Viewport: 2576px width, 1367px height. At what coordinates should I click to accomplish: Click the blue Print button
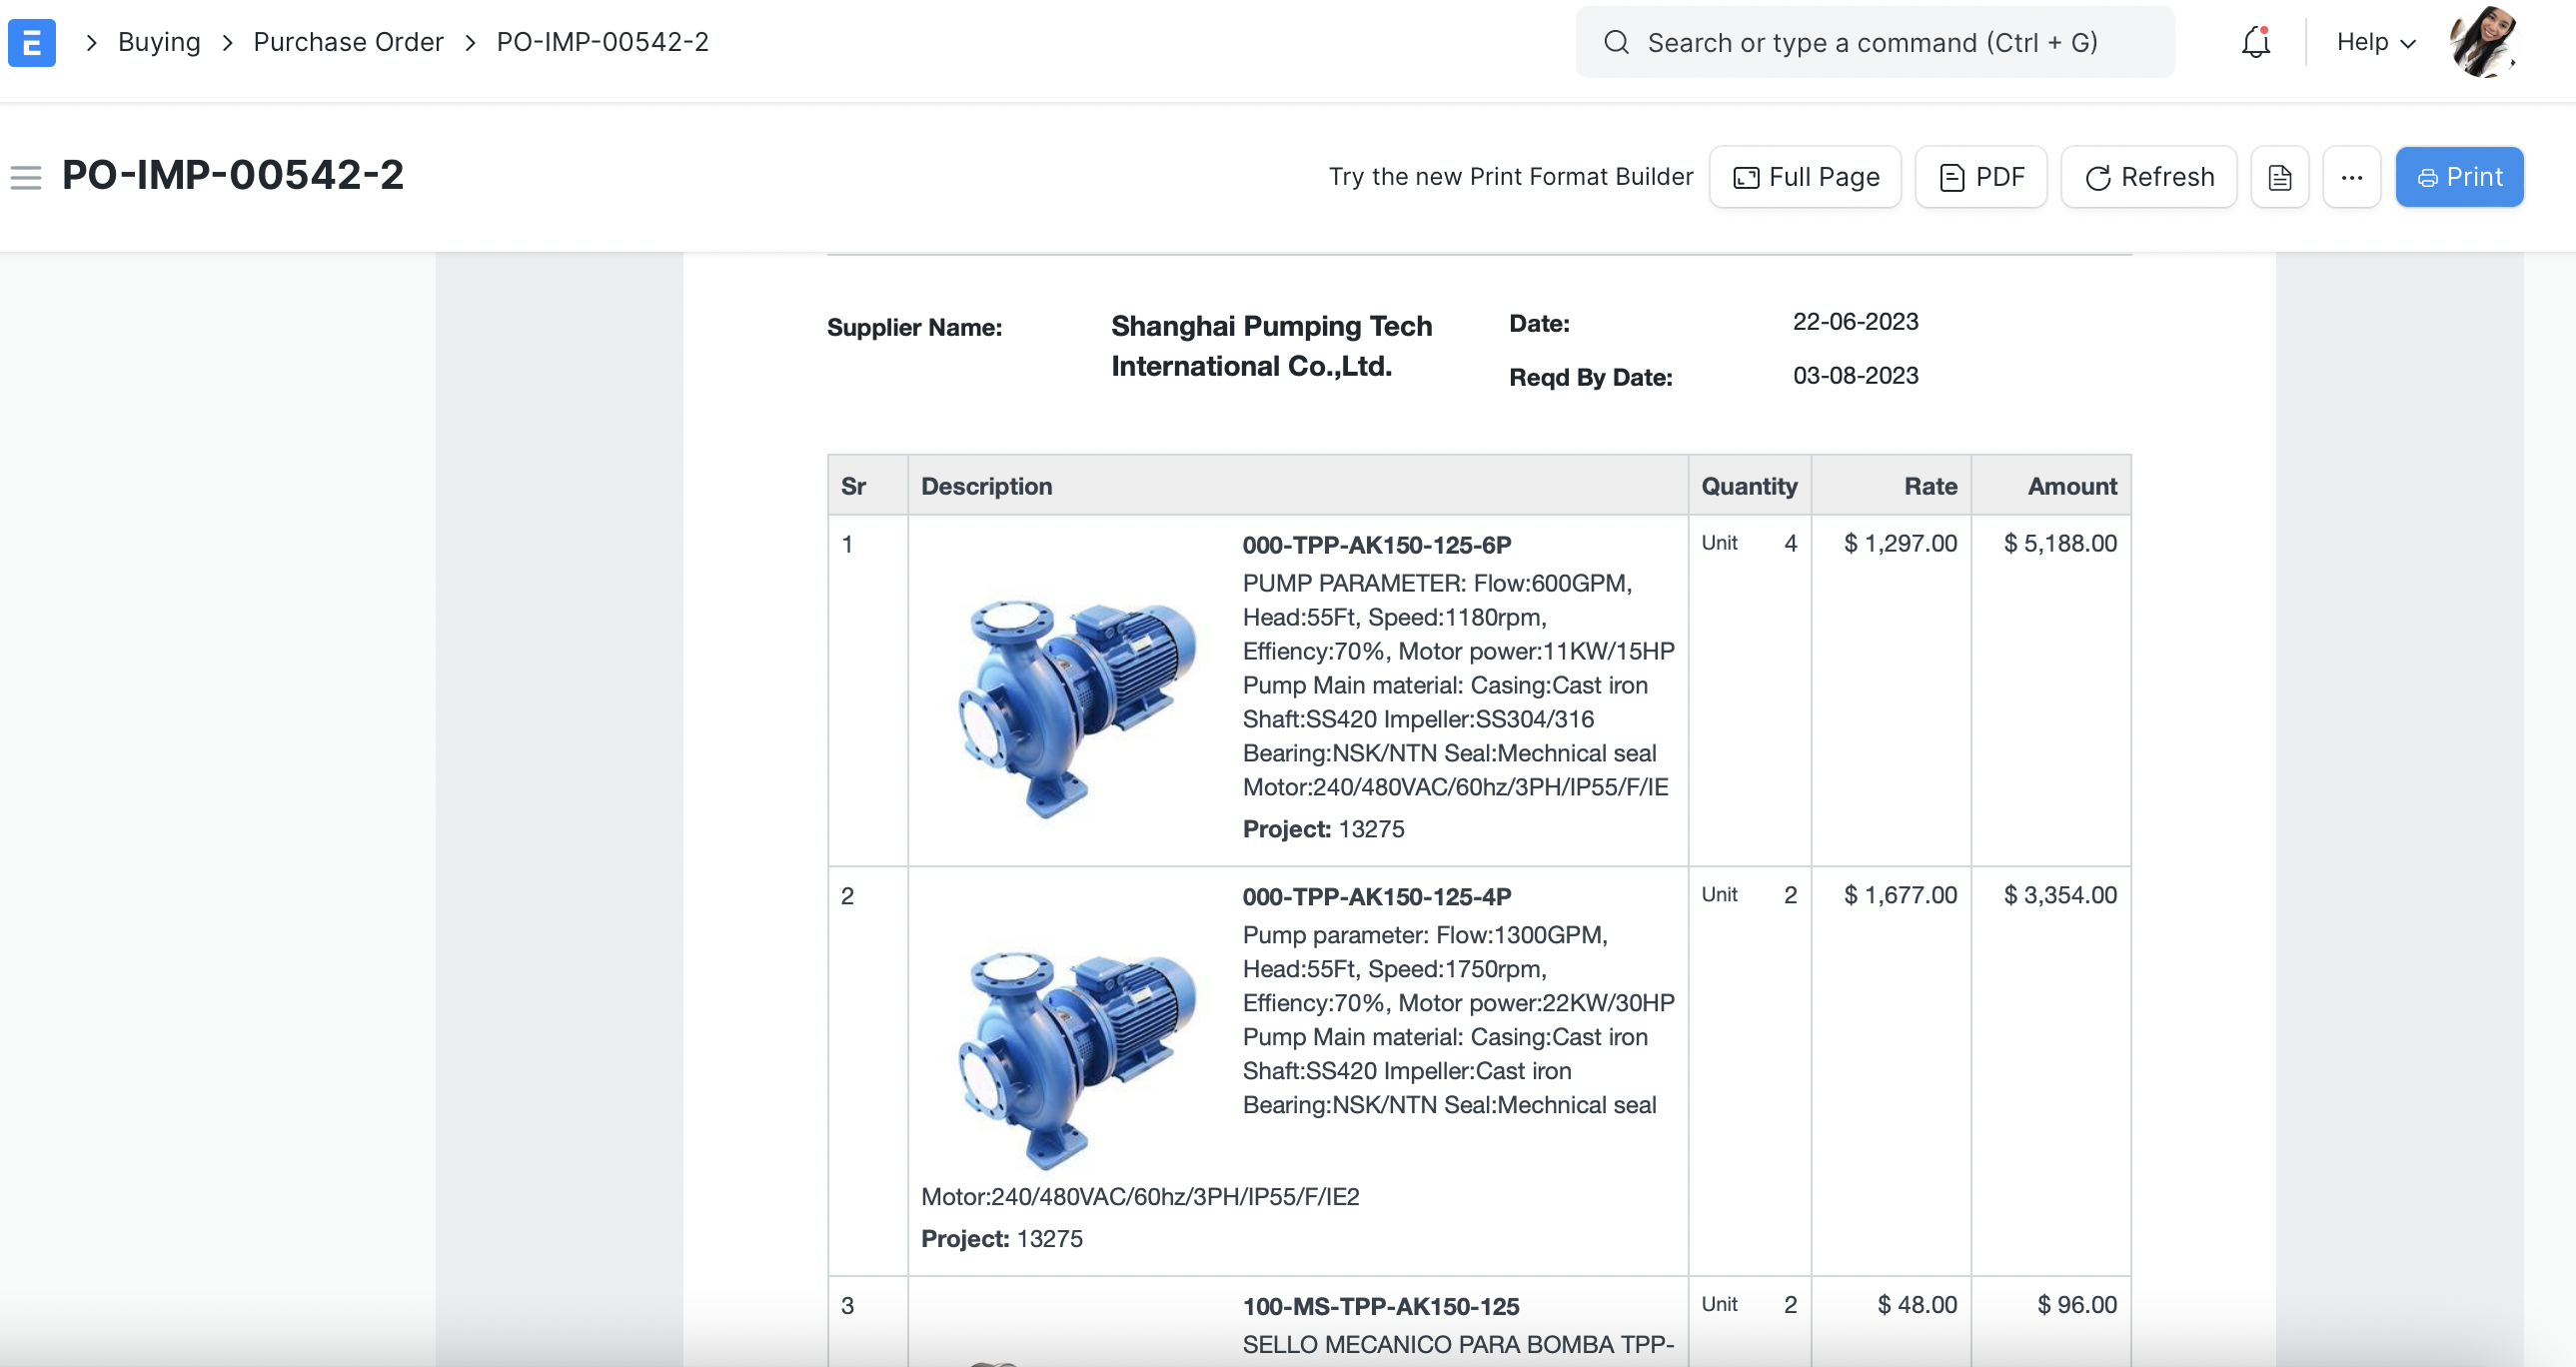pyautogui.click(x=2460, y=176)
